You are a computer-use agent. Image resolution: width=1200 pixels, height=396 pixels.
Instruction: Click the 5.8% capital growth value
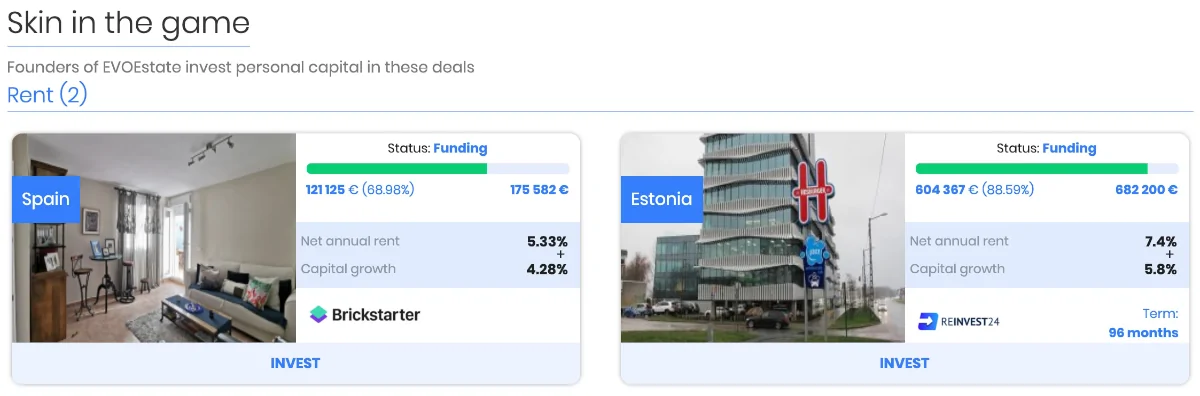point(1161,269)
